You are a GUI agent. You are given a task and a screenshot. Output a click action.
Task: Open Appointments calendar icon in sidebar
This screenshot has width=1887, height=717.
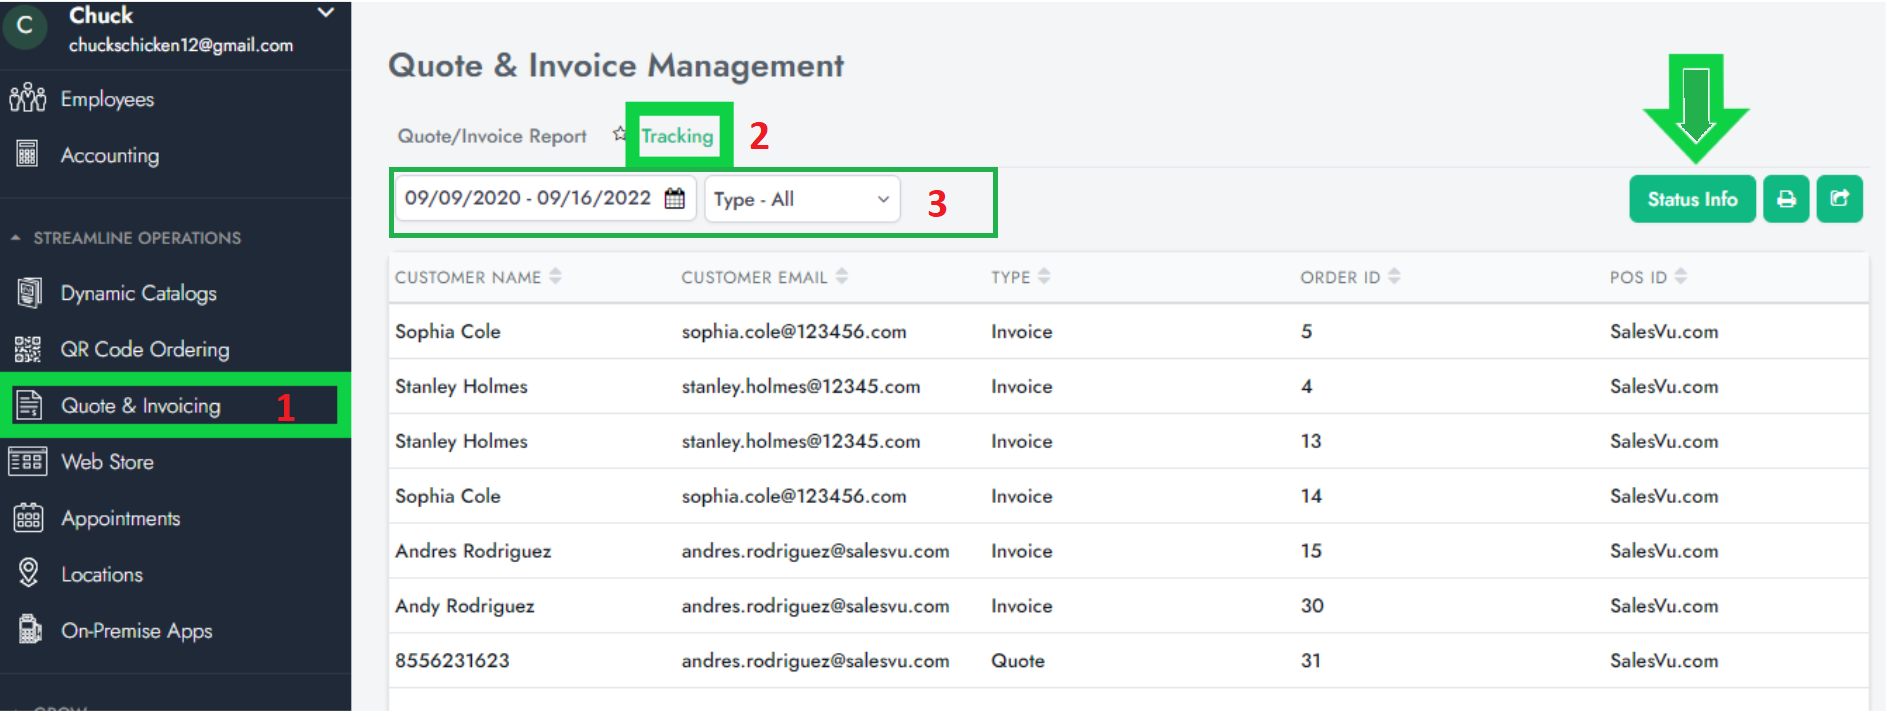click(28, 518)
